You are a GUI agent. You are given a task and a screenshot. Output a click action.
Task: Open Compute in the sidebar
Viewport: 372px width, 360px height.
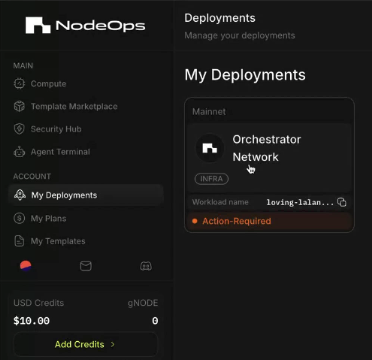(x=48, y=84)
